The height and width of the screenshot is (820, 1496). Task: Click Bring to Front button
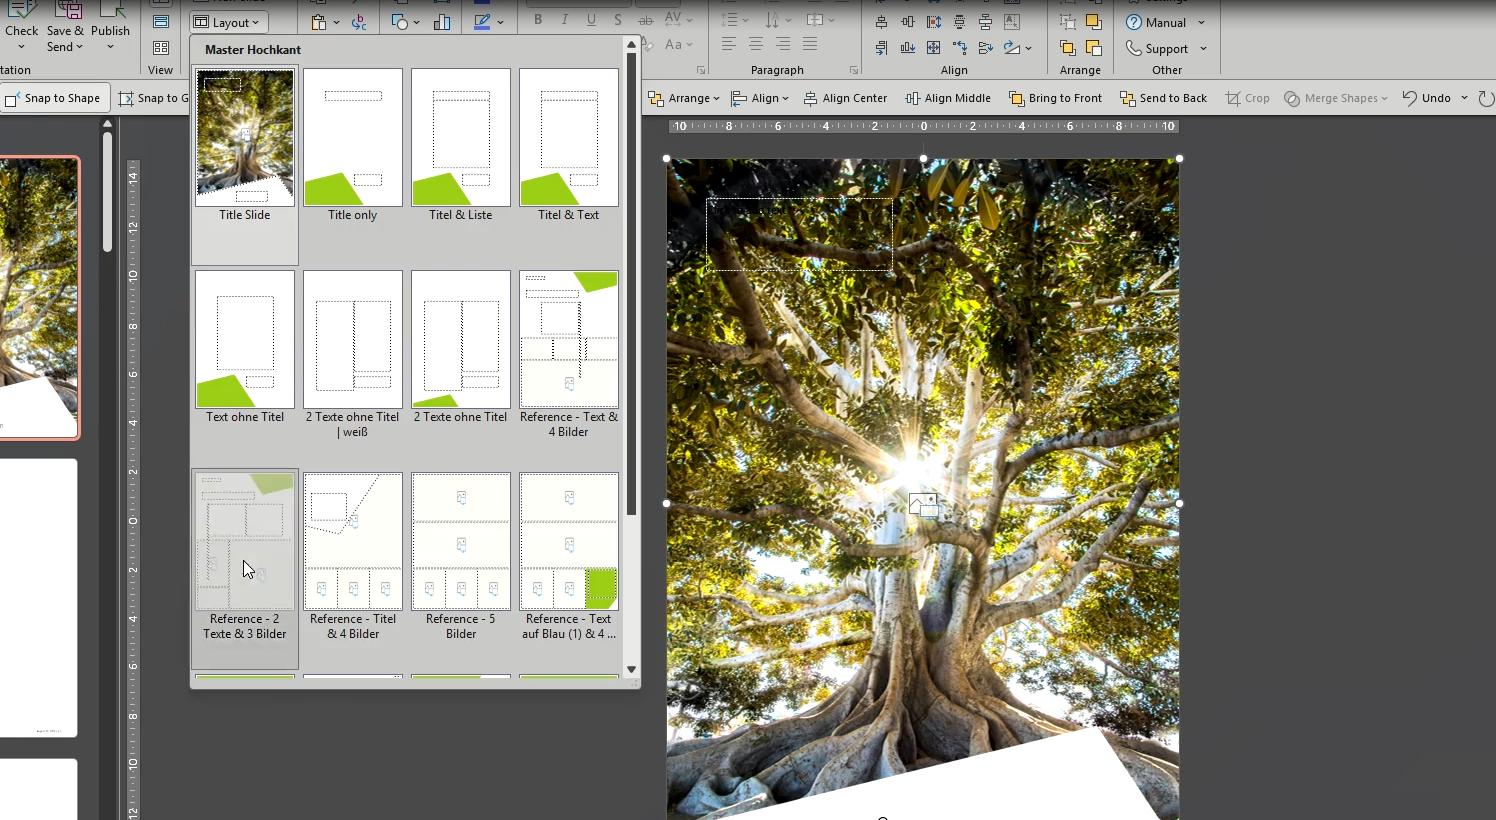pos(1056,98)
